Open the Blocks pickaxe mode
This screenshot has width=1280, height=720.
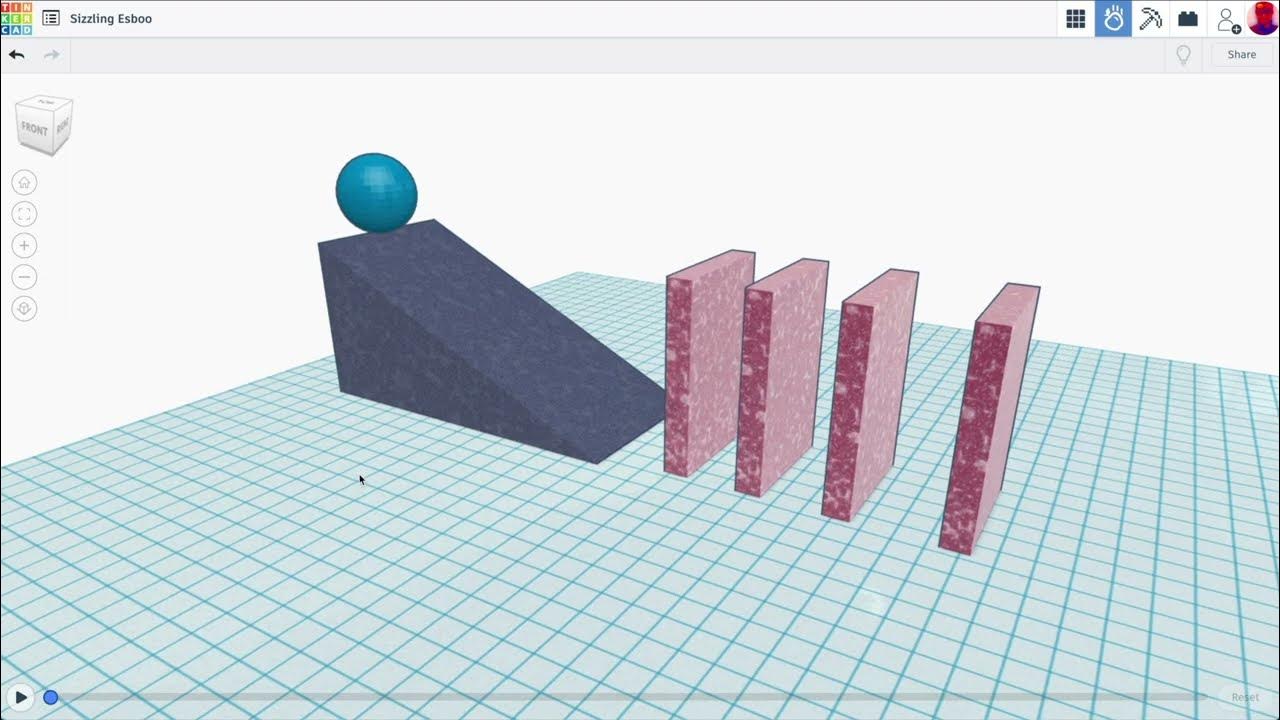[1151, 19]
